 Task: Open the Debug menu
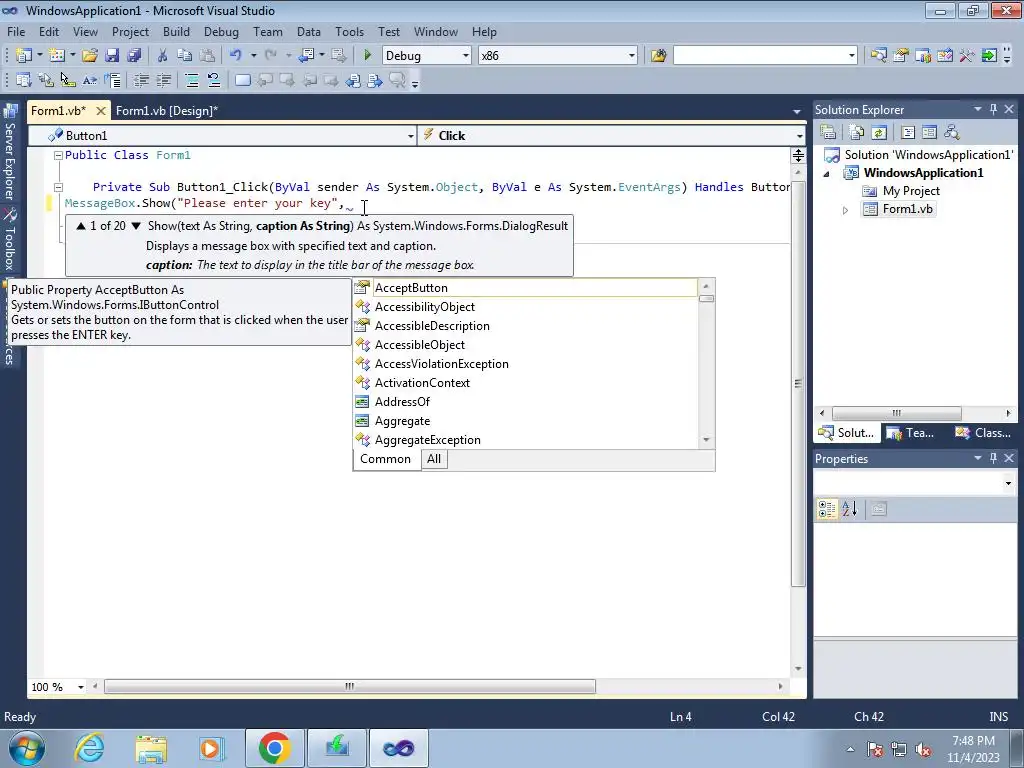click(221, 31)
